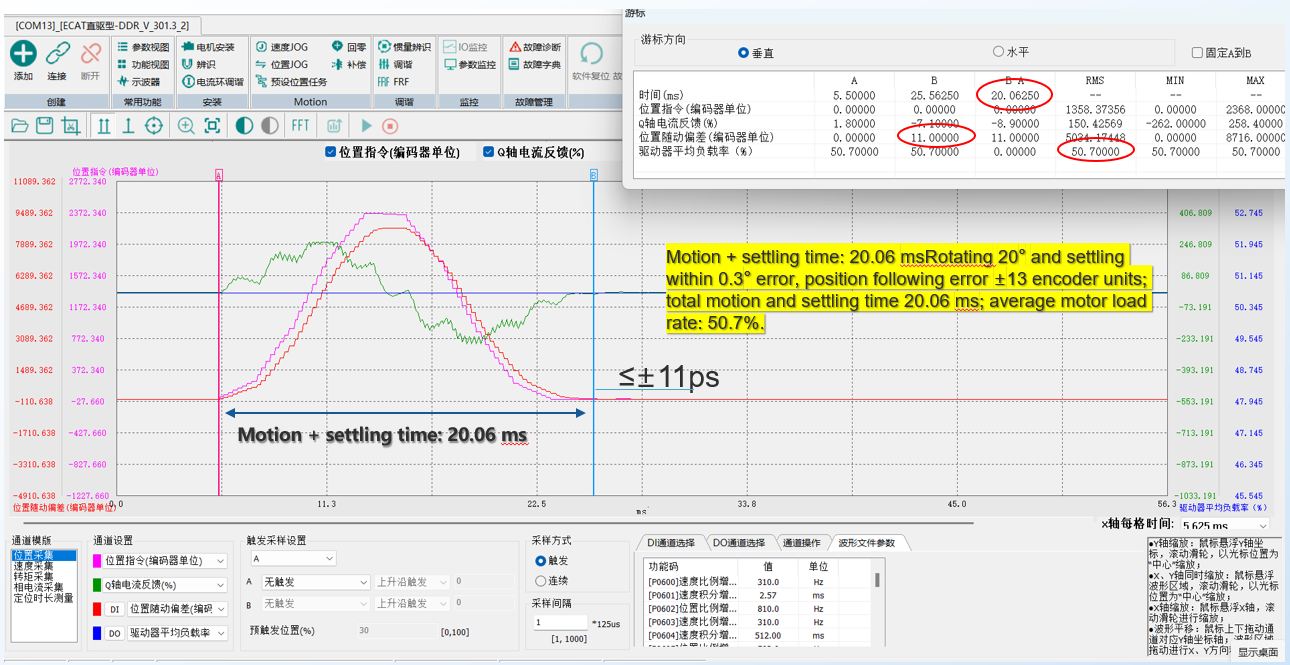
Task: Uncheck 位置指令(编码器单位) checkbox above chart
Action: point(331,152)
